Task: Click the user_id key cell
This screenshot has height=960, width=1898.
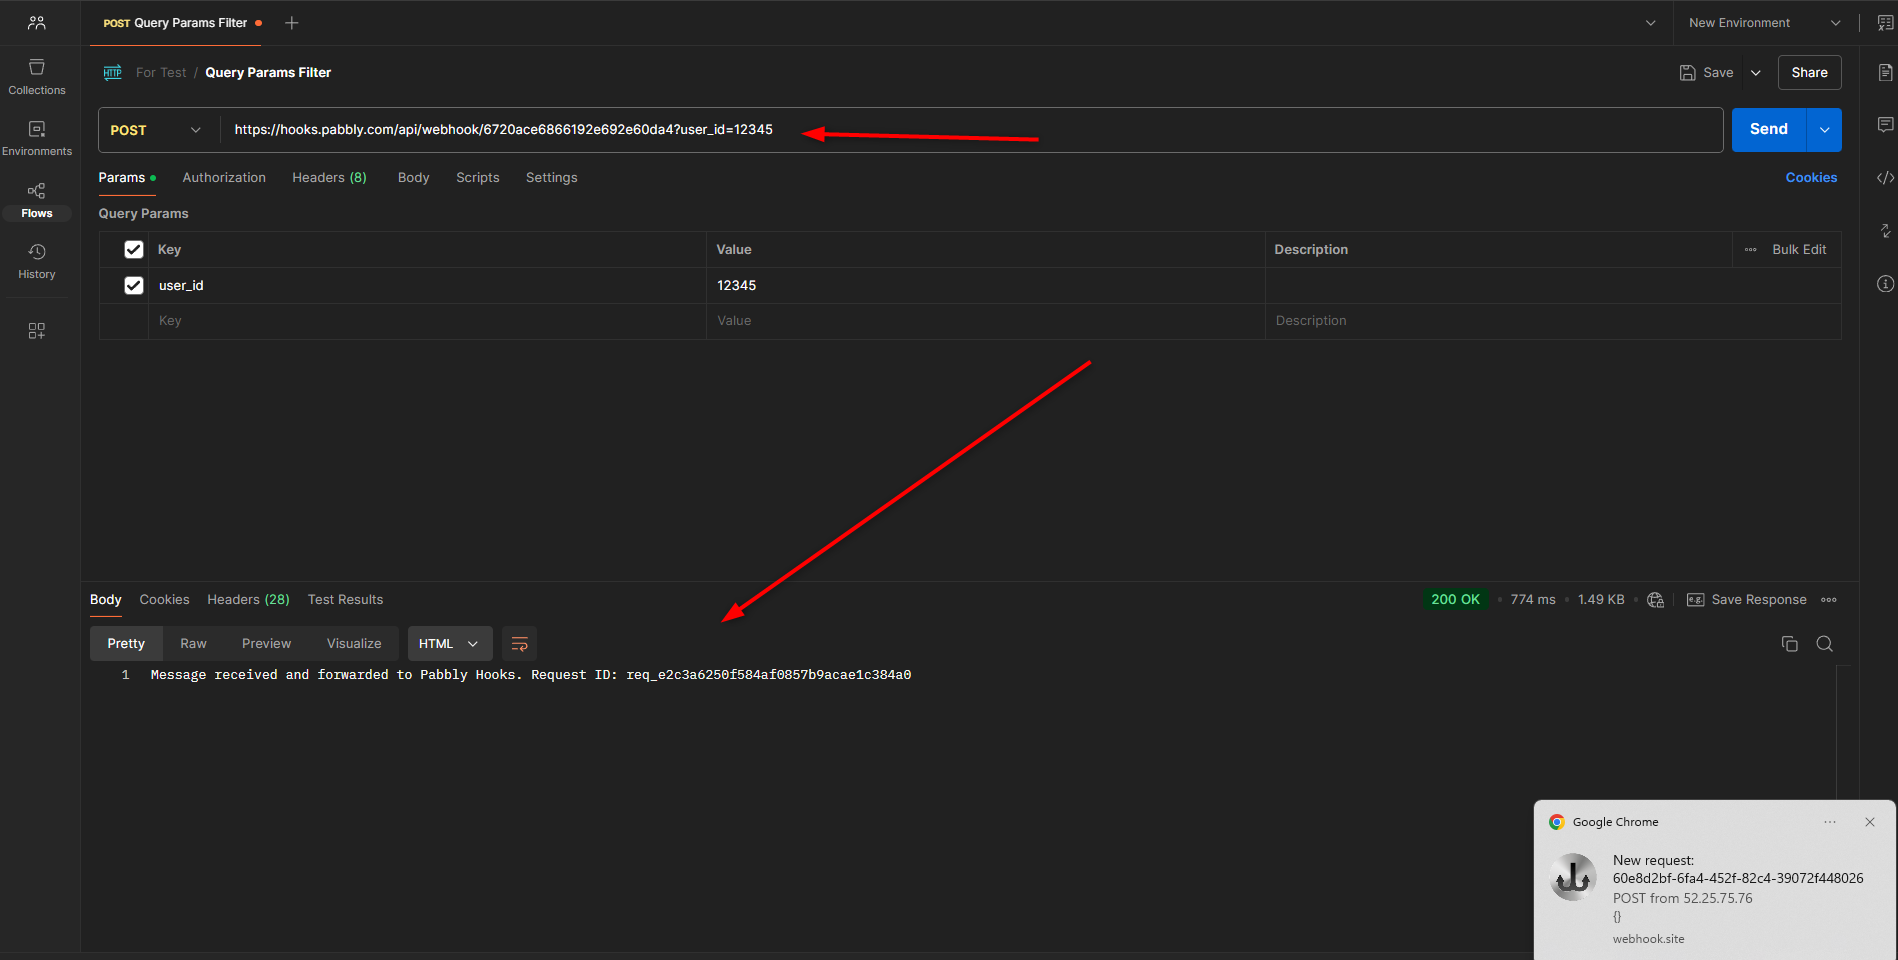Action: click(429, 286)
